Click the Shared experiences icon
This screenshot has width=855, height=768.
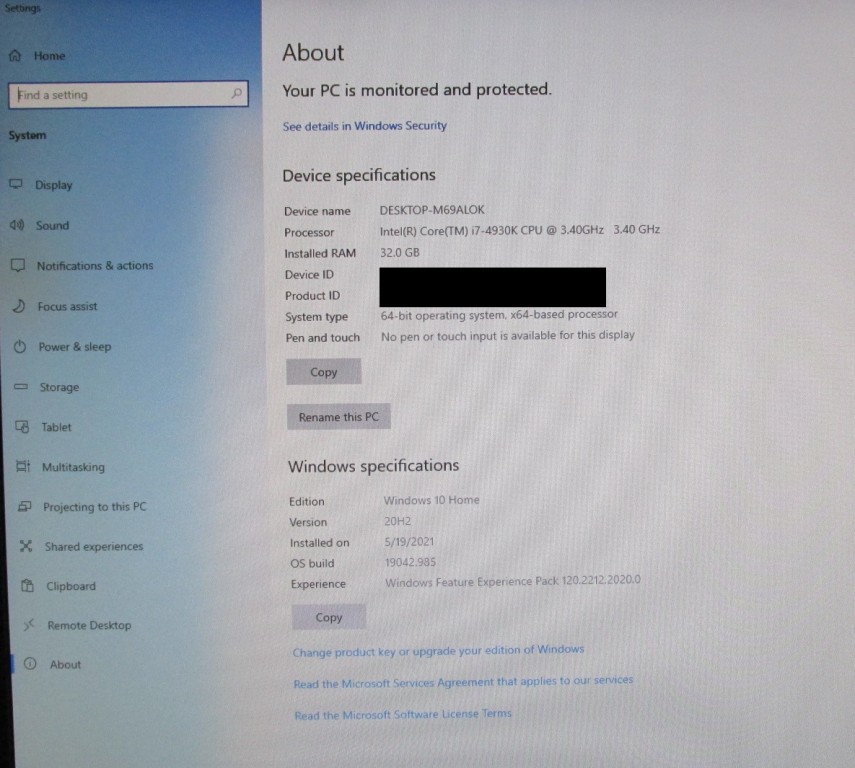[x=26, y=546]
